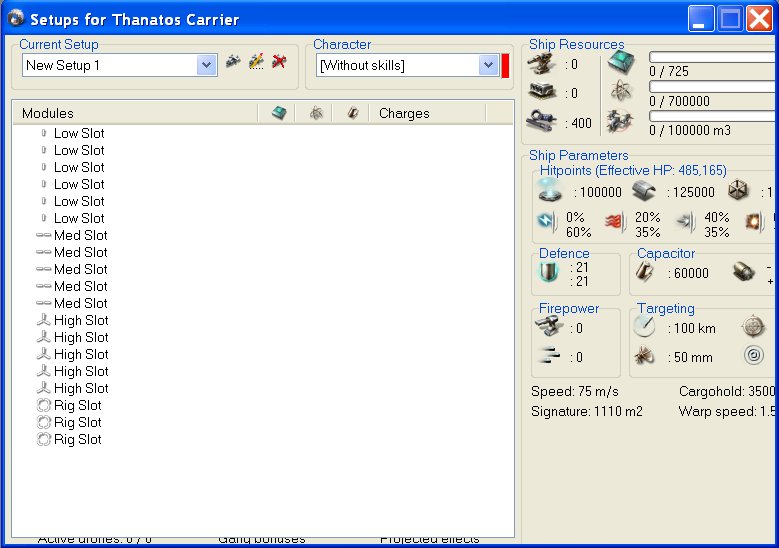Close the Setups for Thanatos Carrier window
779x548 pixels.
(x=760, y=19)
